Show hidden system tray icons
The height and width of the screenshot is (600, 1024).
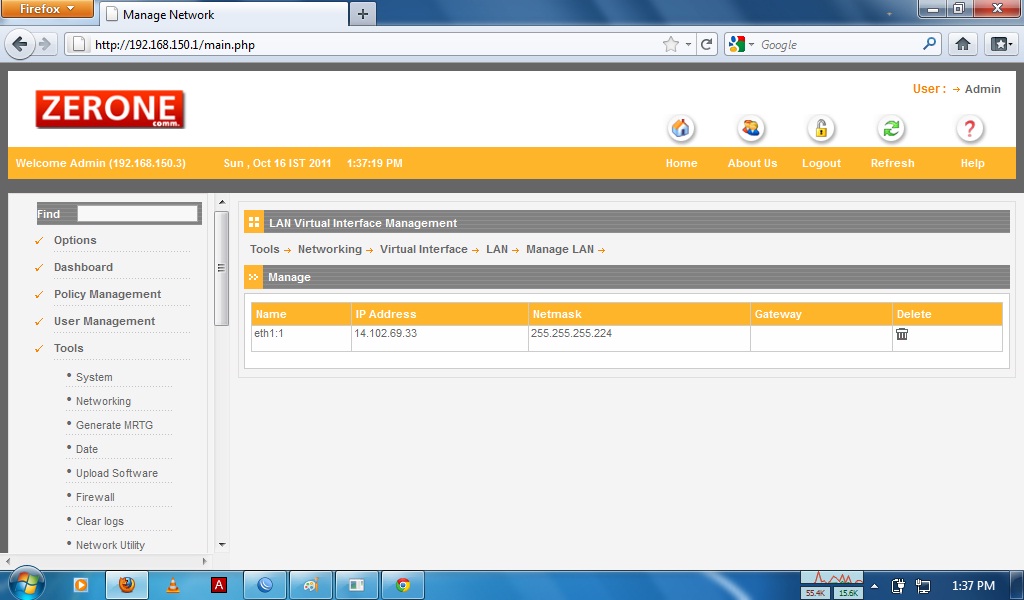pyautogui.click(x=875, y=586)
